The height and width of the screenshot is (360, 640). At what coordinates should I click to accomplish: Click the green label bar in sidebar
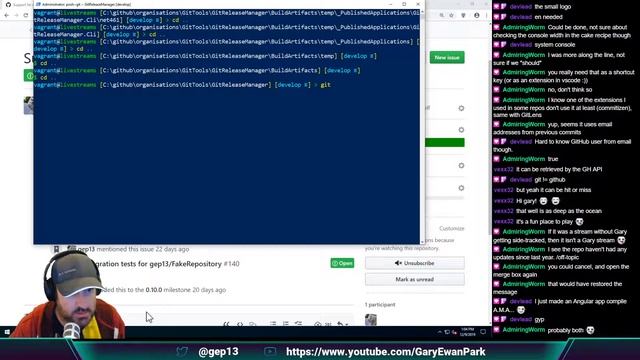click(444, 142)
